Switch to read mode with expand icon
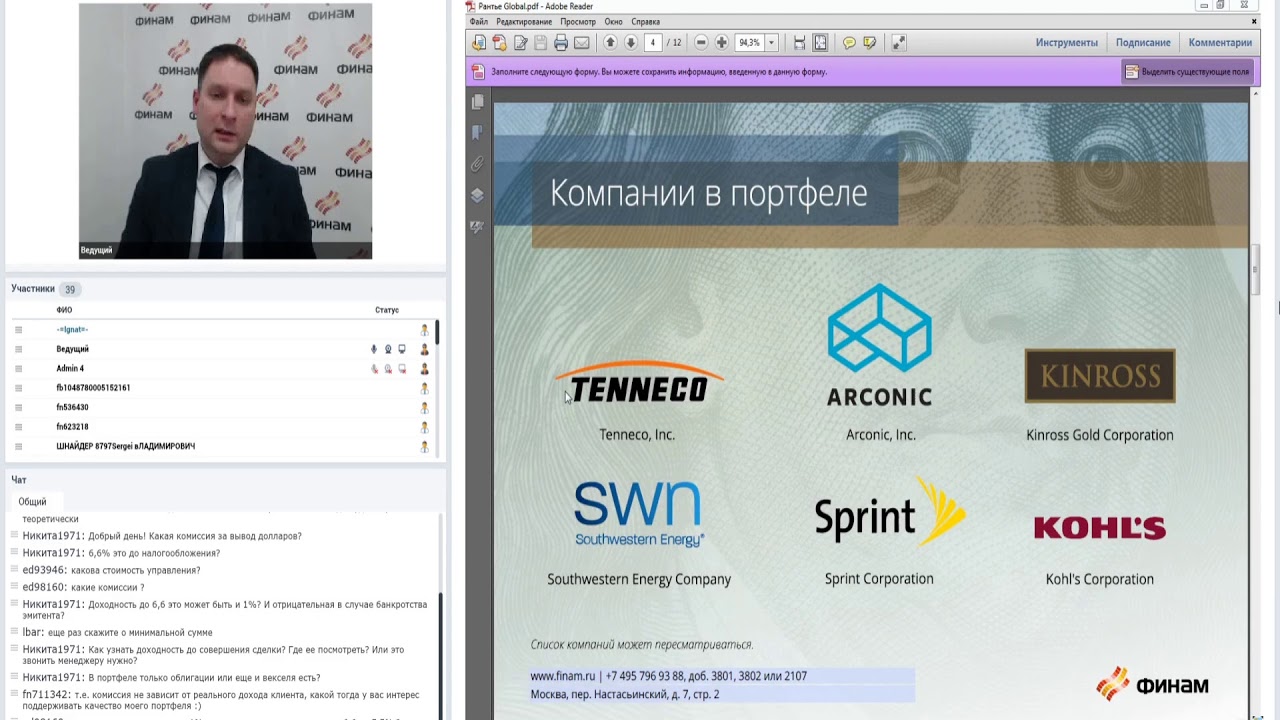 pyautogui.click(x=899, y=43)
